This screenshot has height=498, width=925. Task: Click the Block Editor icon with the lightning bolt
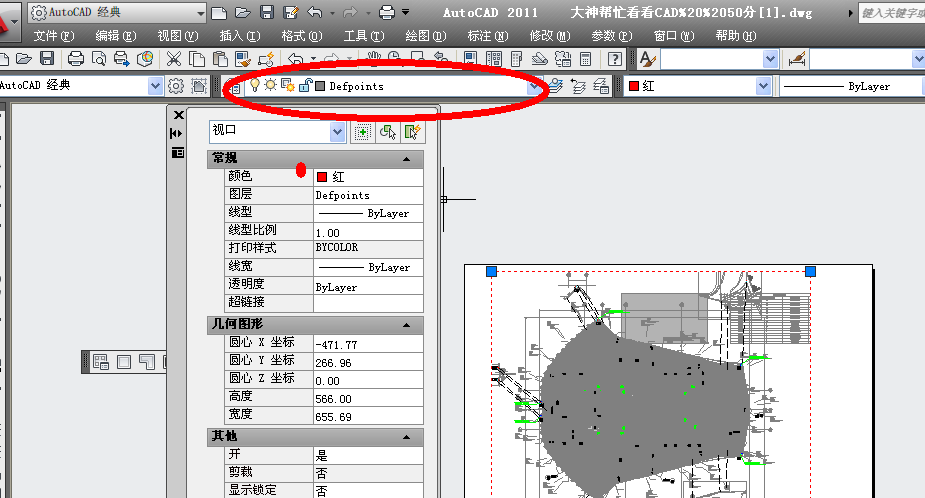point(266,58)
